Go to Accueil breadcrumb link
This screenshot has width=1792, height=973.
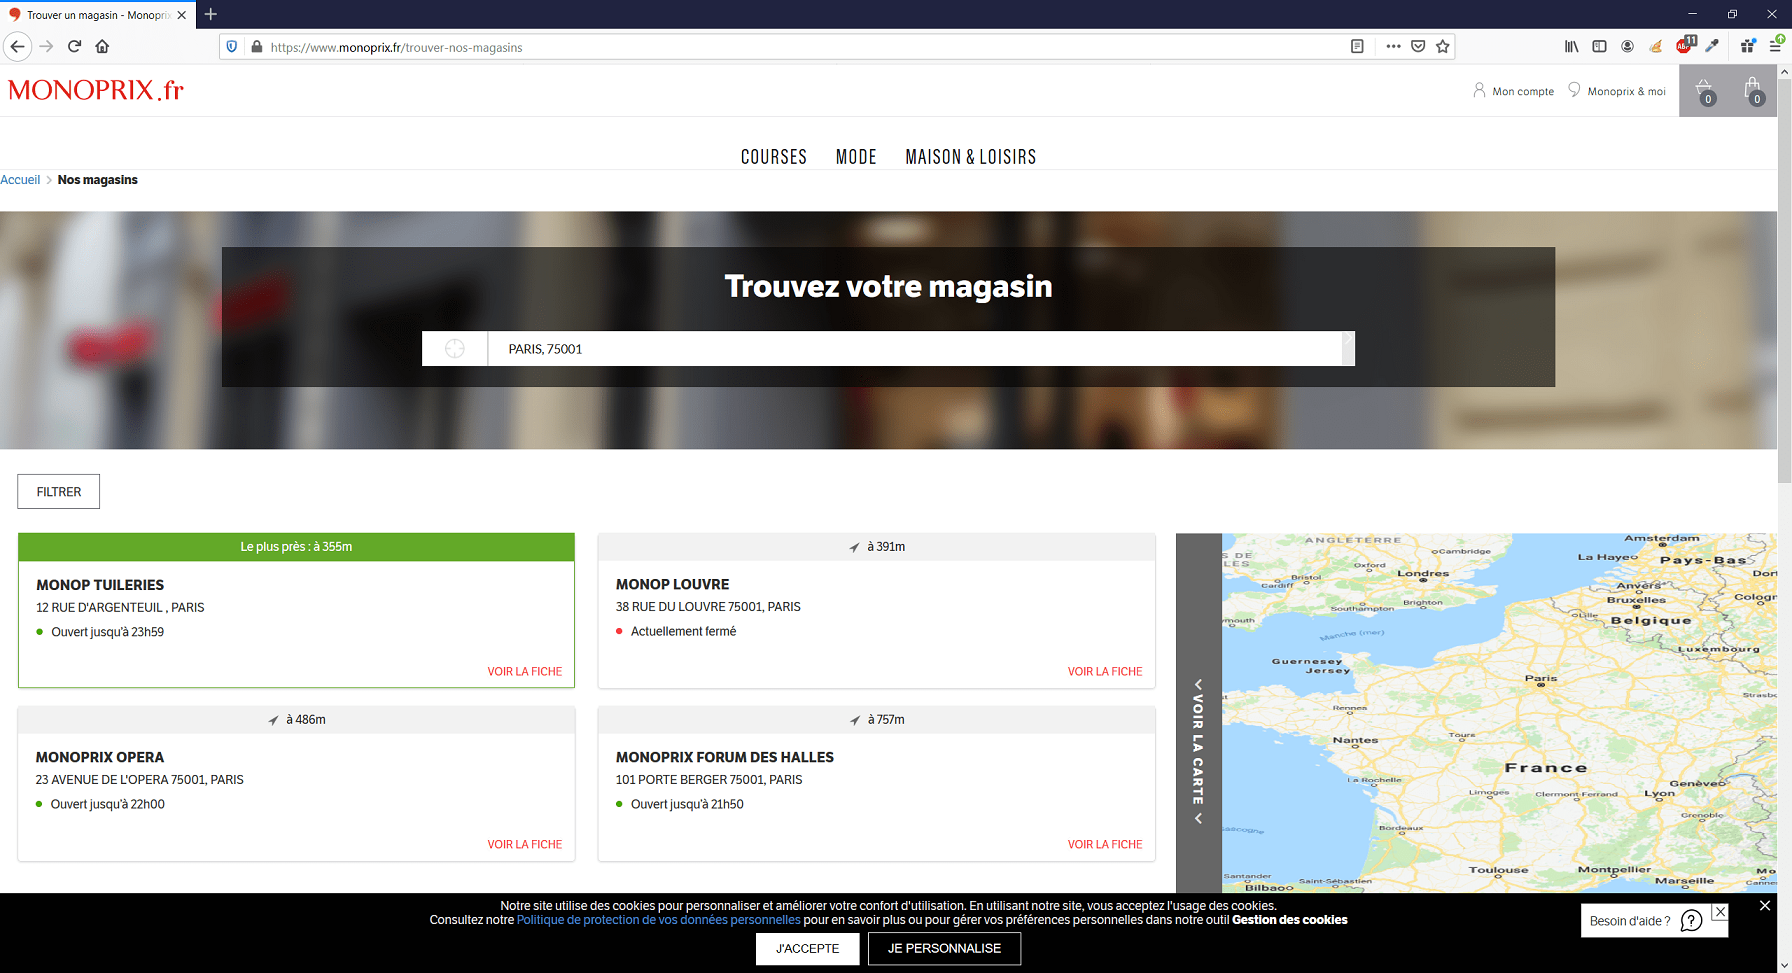pyautogui.click(x=20, y=180)
